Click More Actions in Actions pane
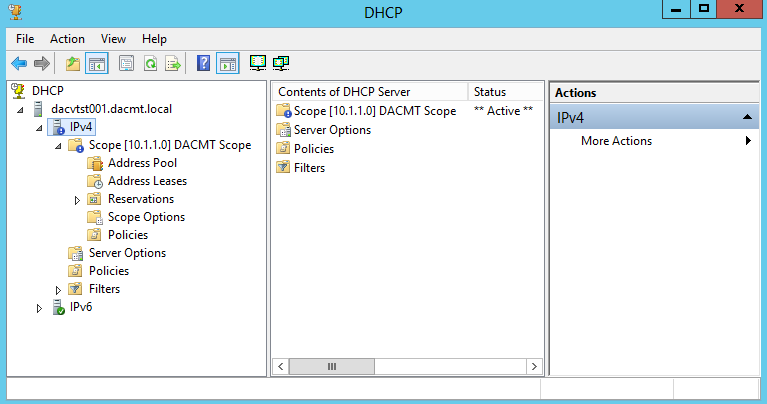767x404 pixels. [x=616, y=141]
